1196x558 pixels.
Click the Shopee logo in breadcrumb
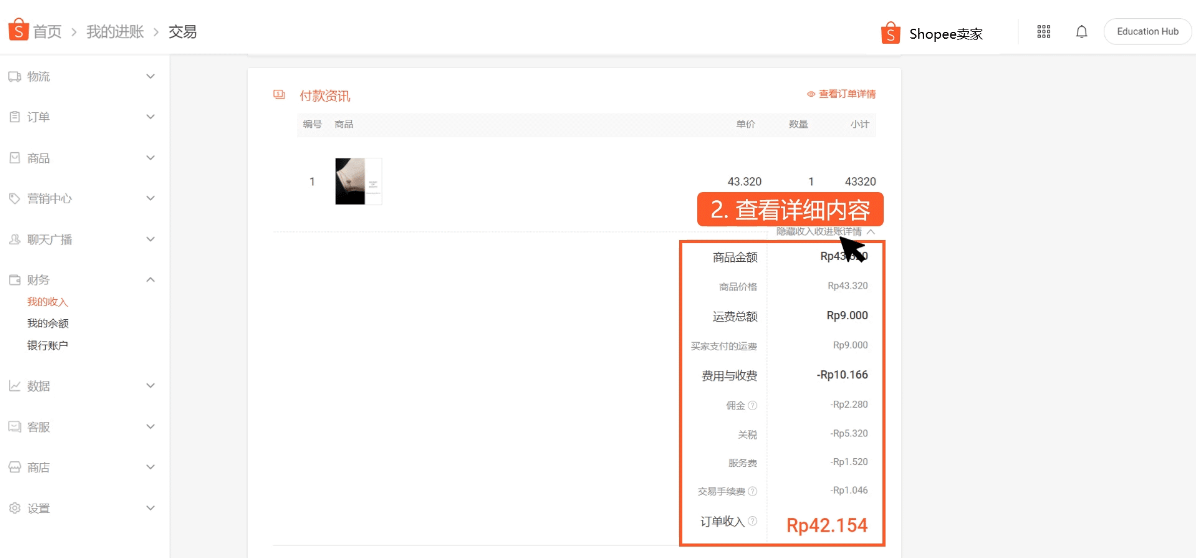tap(18, 31)
